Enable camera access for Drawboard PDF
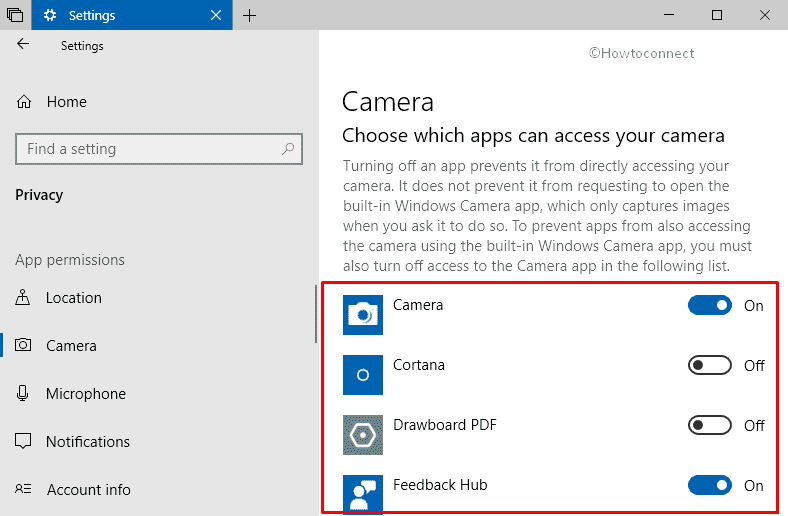This screenshot has height=516, width=788. pos(710,425)
